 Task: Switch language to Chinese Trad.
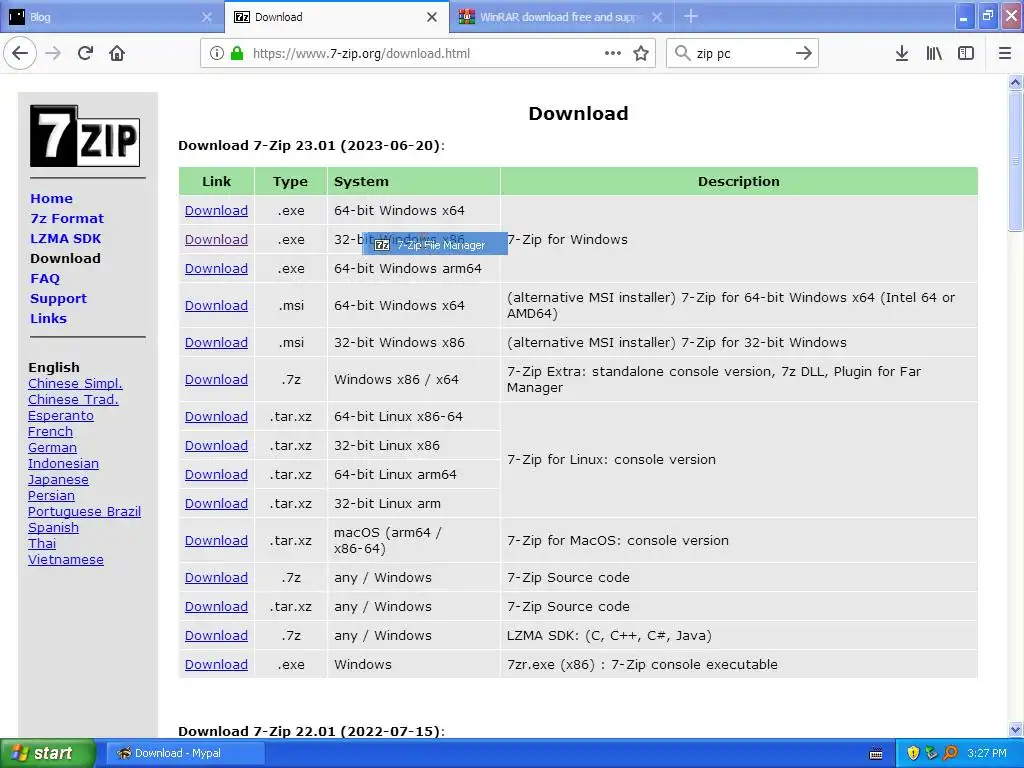click(x=73, y=400)
